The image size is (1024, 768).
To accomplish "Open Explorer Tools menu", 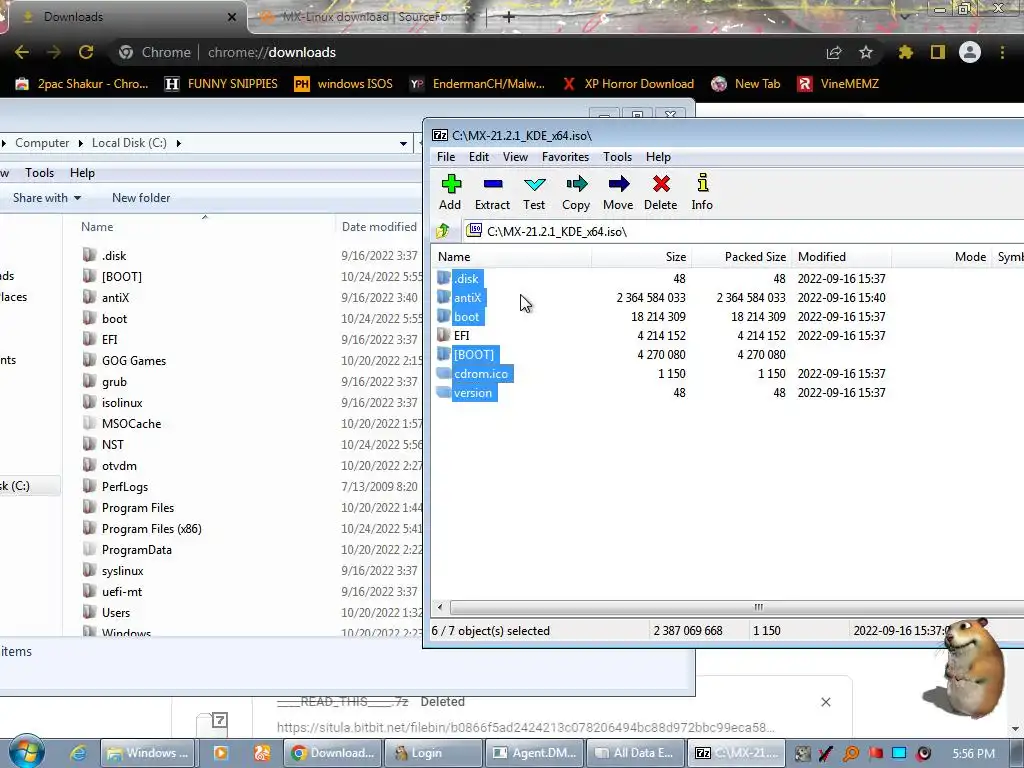I will 39,173.
